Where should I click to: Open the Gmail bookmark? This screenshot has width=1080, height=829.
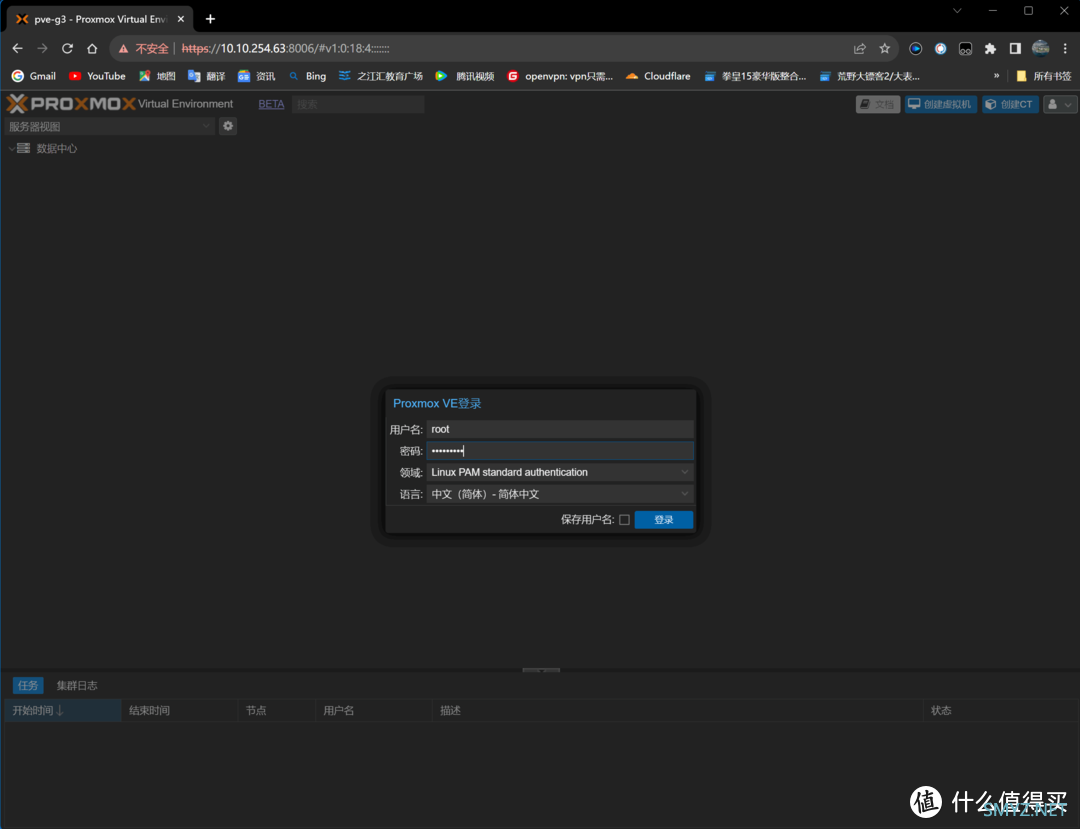(x=34, y=76)
